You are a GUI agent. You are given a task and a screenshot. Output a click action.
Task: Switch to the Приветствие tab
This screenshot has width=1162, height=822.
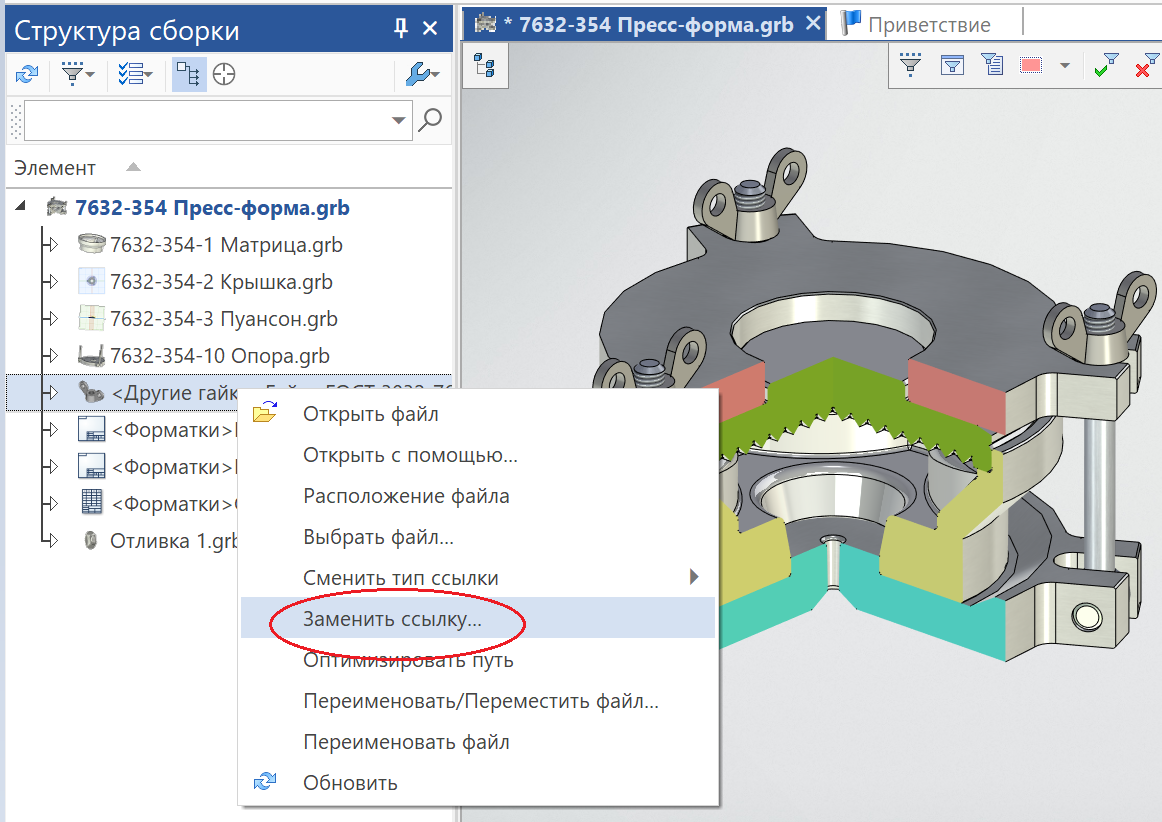pos(929,24)
